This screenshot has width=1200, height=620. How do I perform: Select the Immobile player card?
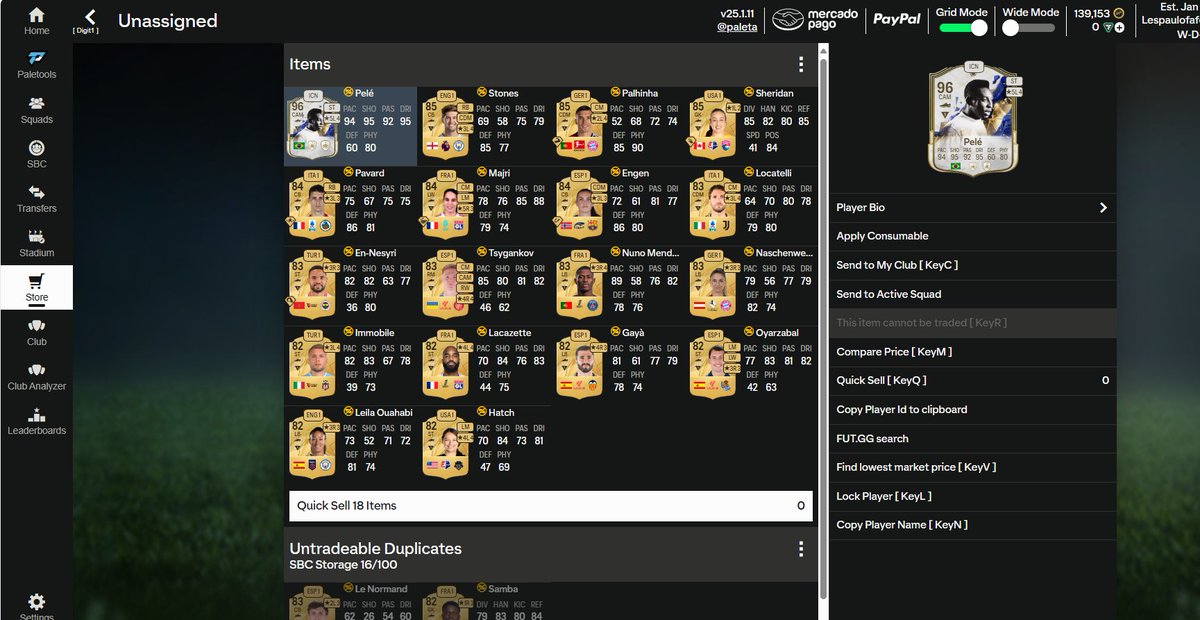click(350, 366)
